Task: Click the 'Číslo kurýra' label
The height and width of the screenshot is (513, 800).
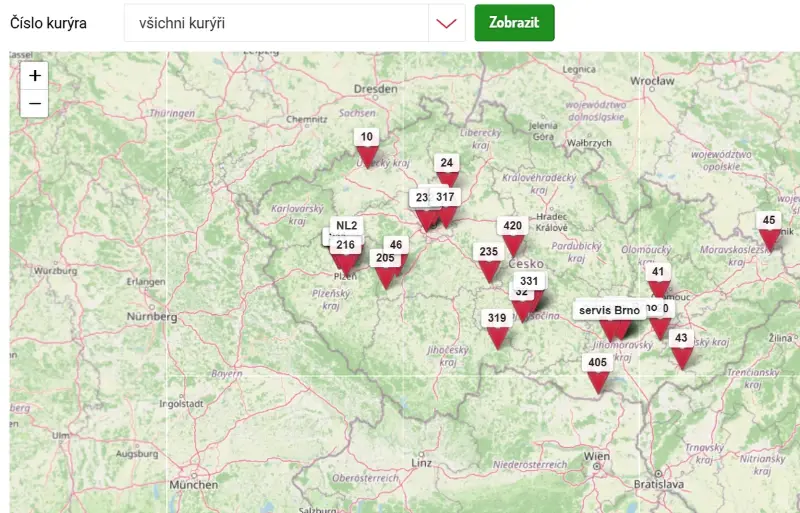Action: tap(48, 23)
